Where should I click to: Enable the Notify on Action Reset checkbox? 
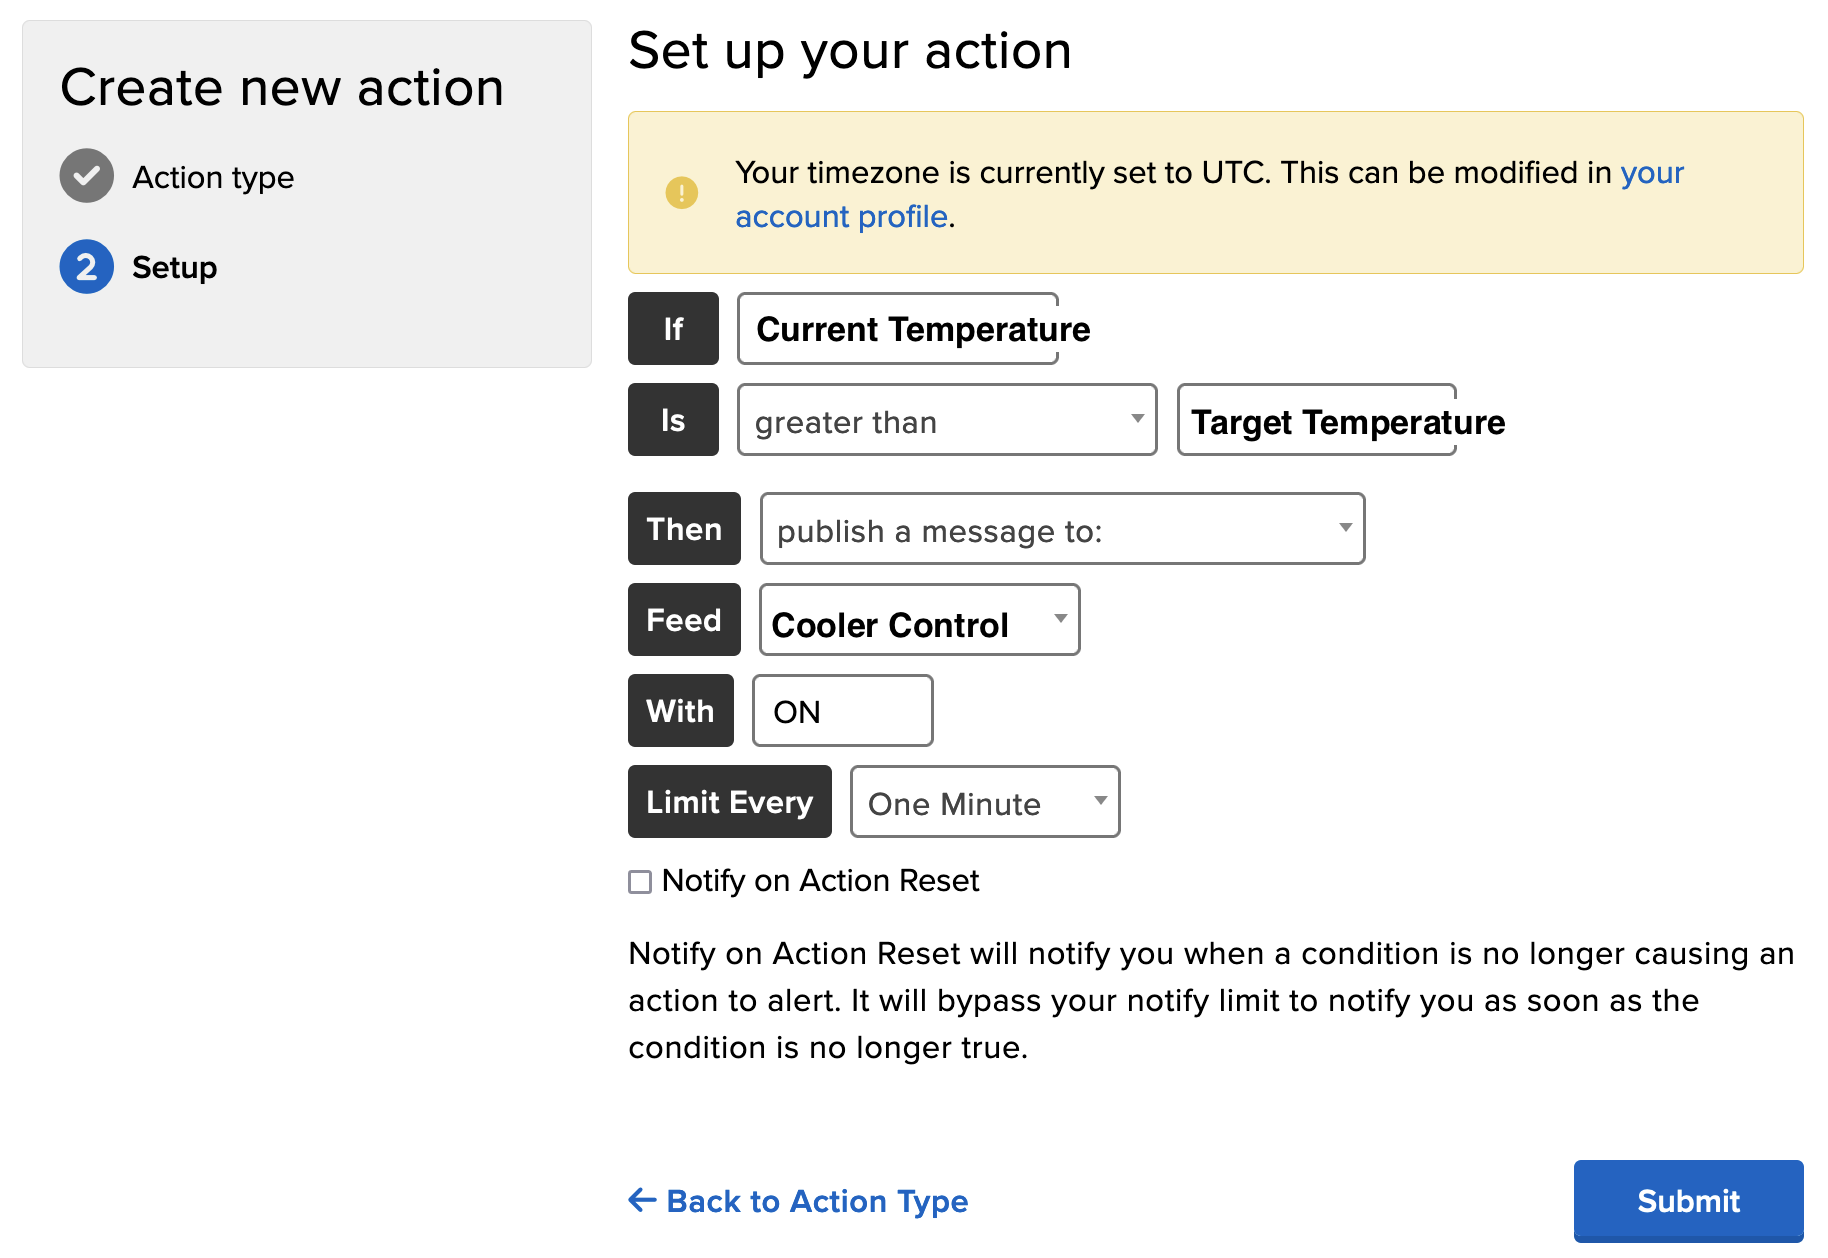(x=639, y=882)
